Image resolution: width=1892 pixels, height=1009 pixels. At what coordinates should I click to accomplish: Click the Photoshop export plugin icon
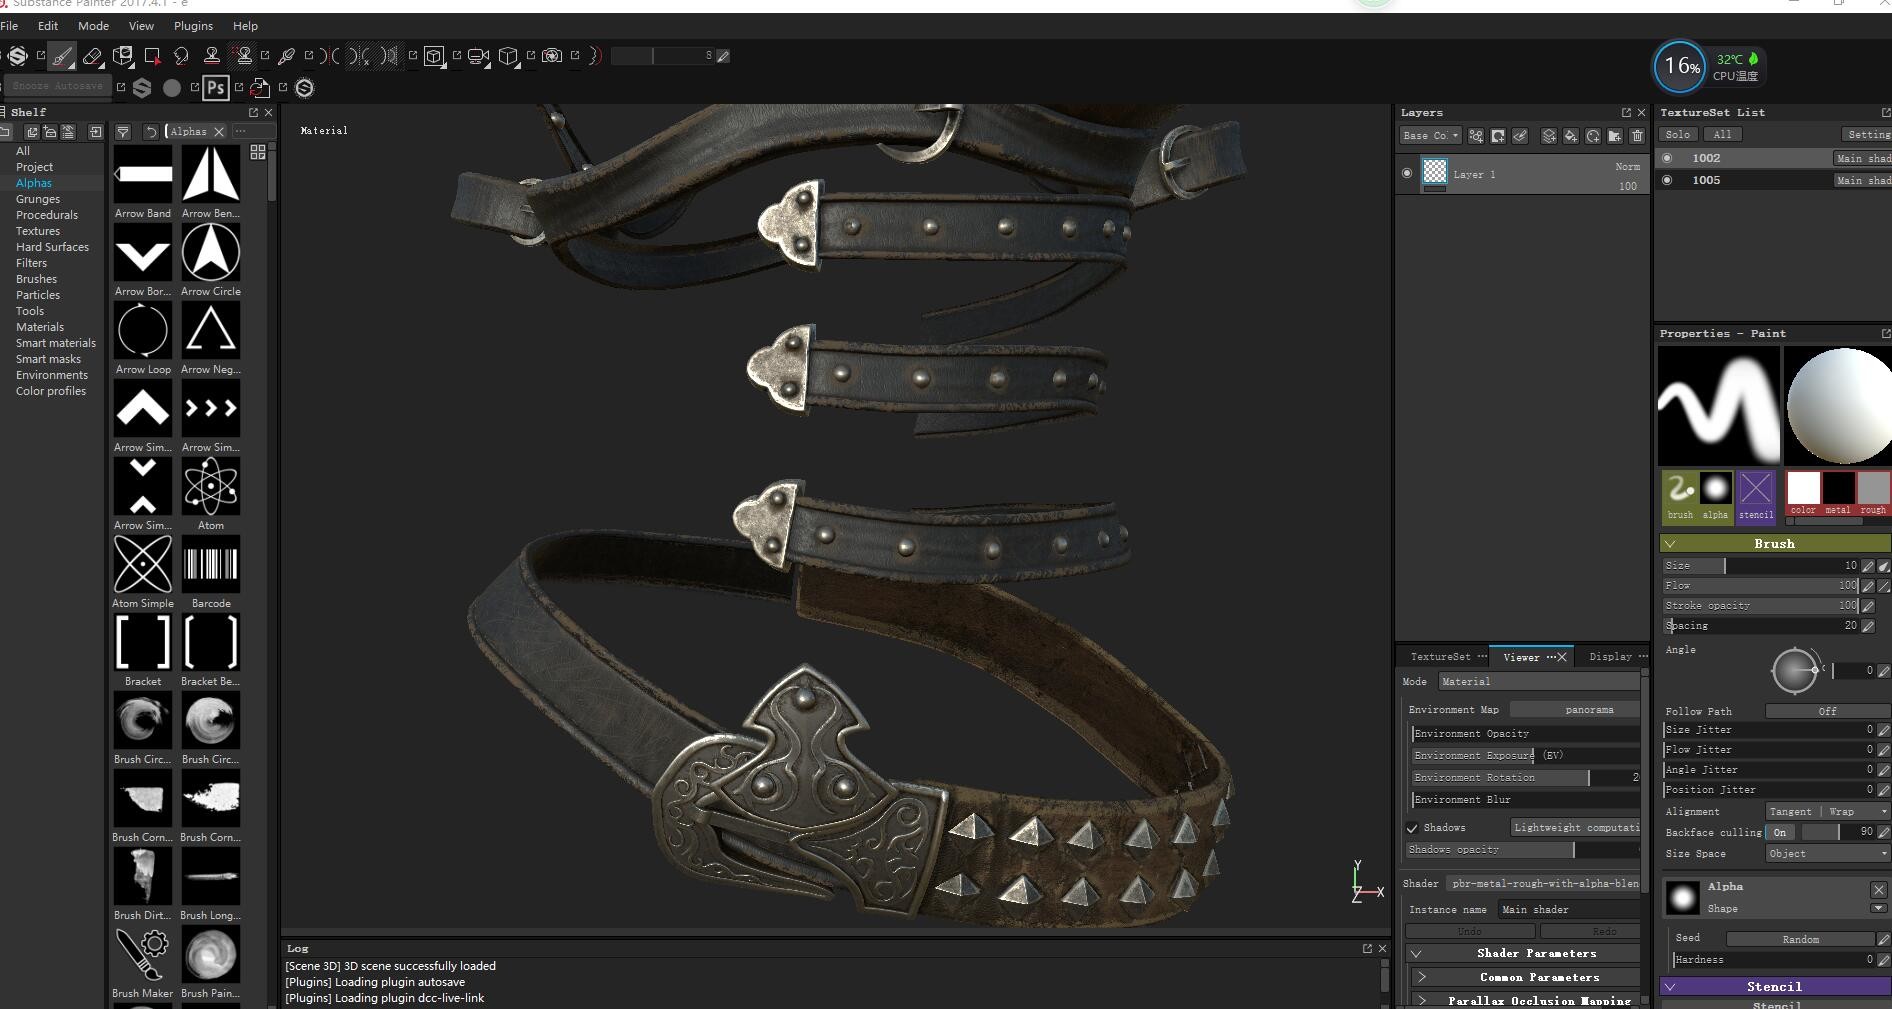point(215,88)
